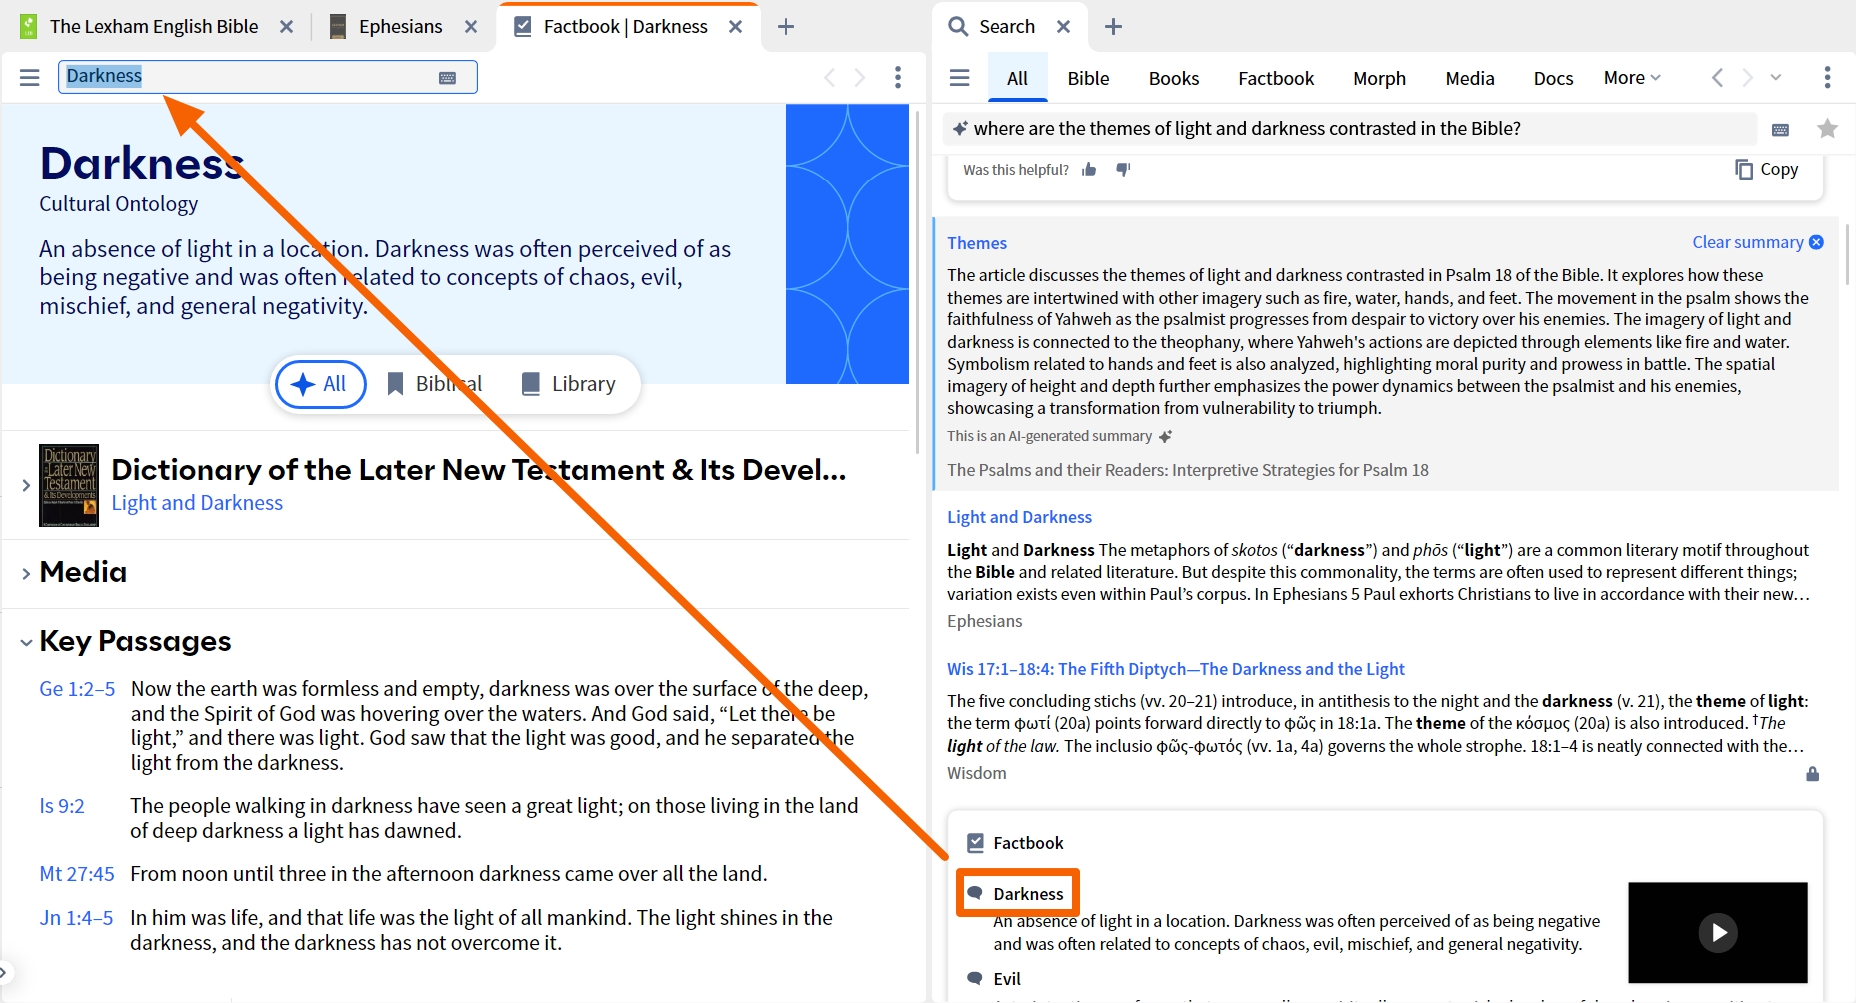Screen dimensions: 1856x1003
Task: Click Clear summary link
Action: tap(1757, 242)
